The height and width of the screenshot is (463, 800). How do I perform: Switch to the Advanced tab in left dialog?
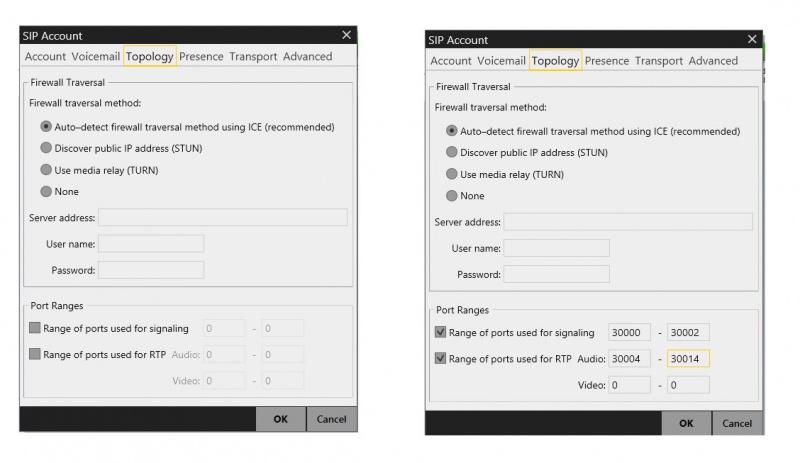307,57
